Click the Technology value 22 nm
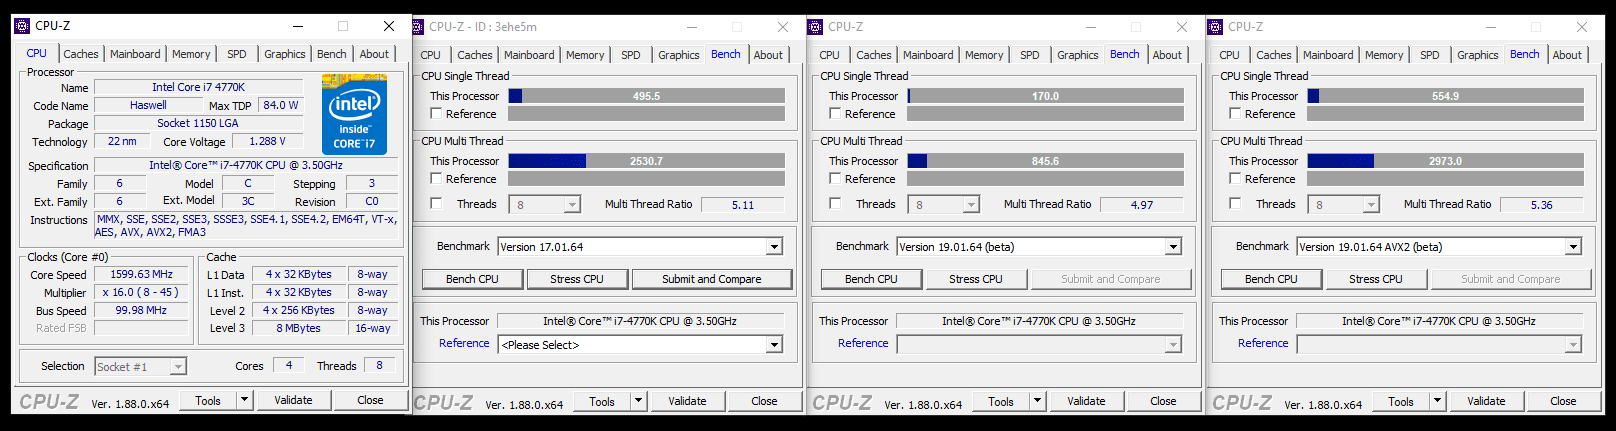The height and width of the screenshot is (431, 1616). pyautogui.click(x=122, y=141)
